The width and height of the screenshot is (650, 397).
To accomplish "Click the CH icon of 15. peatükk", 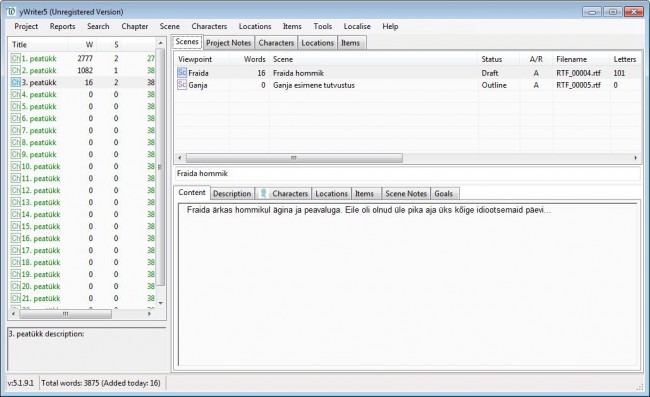I will point(15,227).
